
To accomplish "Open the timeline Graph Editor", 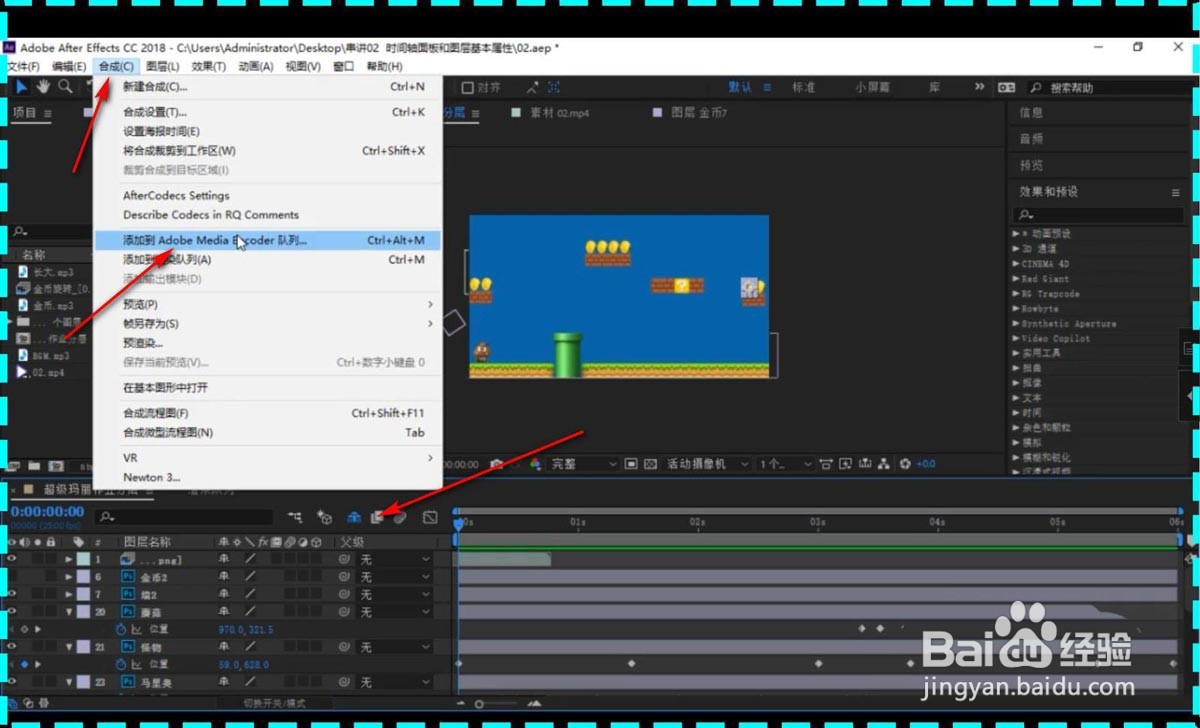I will (x=429, y=517).
